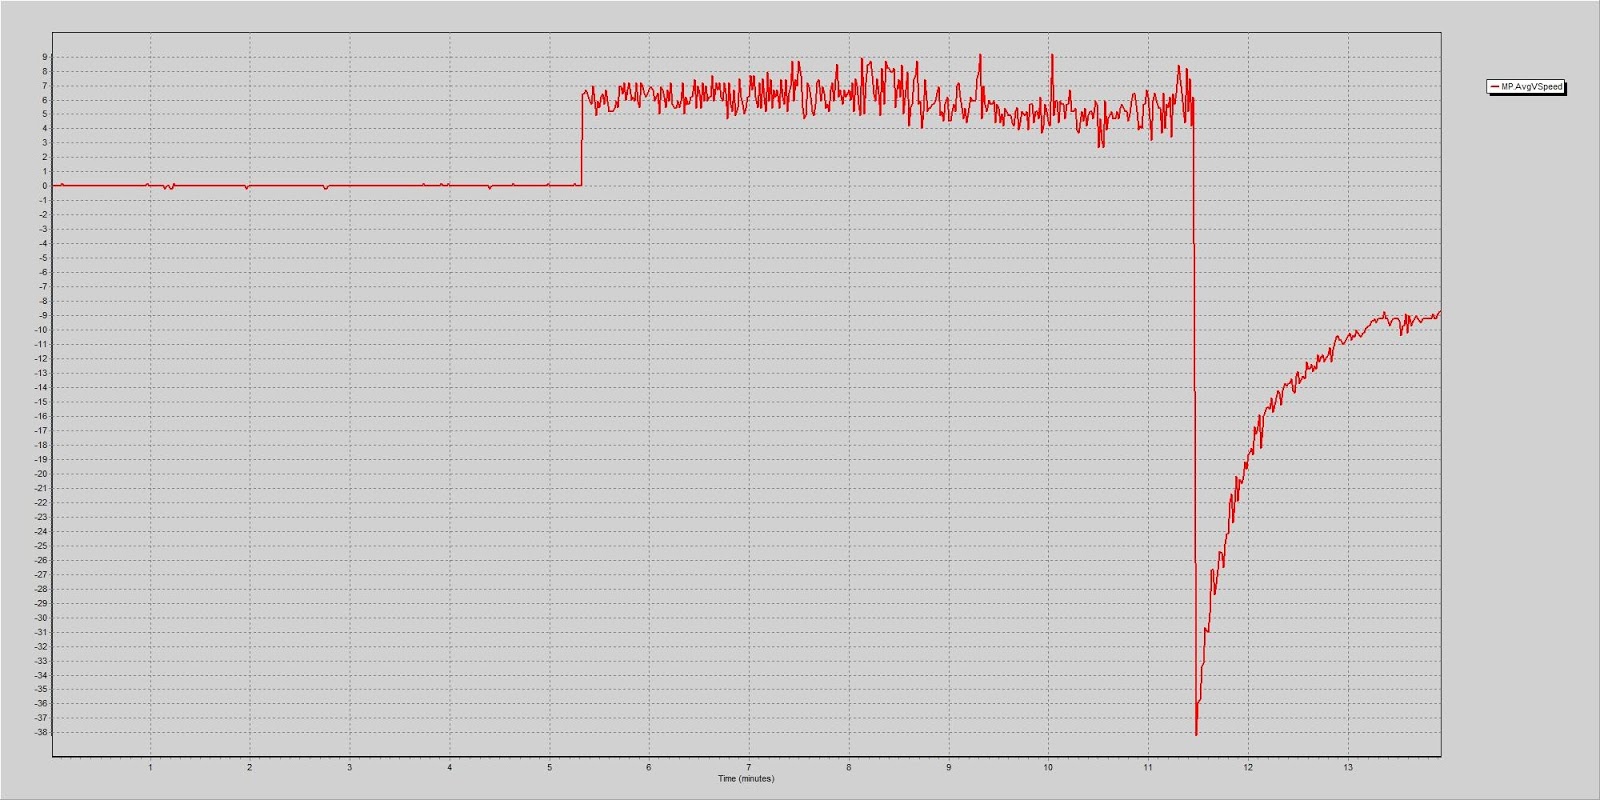This screenshot has height=800, width=1600.
Task: Click the y-axis label '-10'
Action: [41, 330]
